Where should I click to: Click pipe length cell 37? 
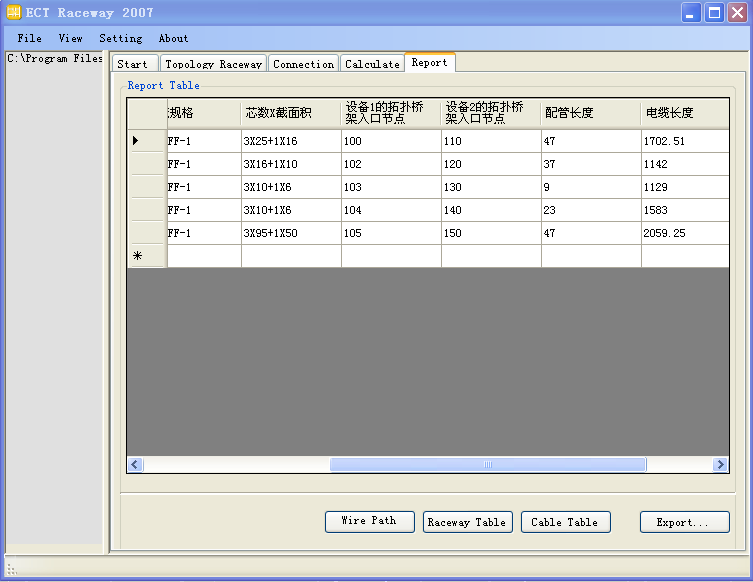pyautogui.click(x=591, y=164)
